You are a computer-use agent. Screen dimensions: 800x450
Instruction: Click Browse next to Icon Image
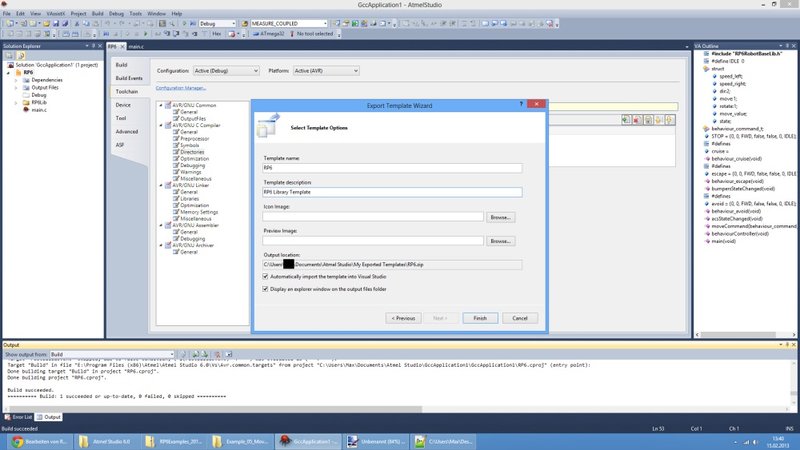501,216
